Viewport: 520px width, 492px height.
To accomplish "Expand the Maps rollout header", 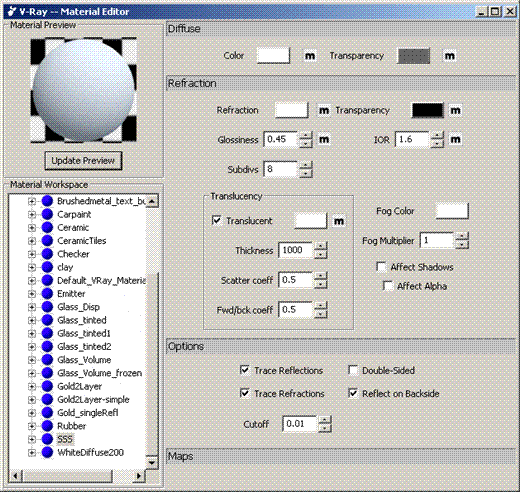I will tap(341, 456).
